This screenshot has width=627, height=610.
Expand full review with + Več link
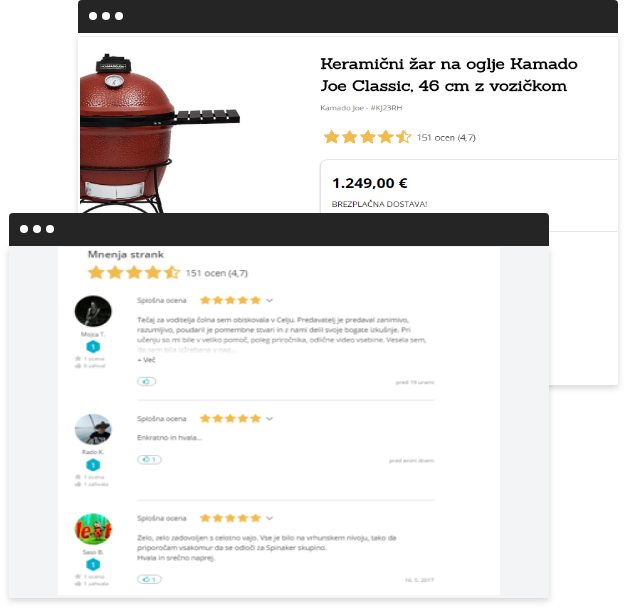[146, 360]
